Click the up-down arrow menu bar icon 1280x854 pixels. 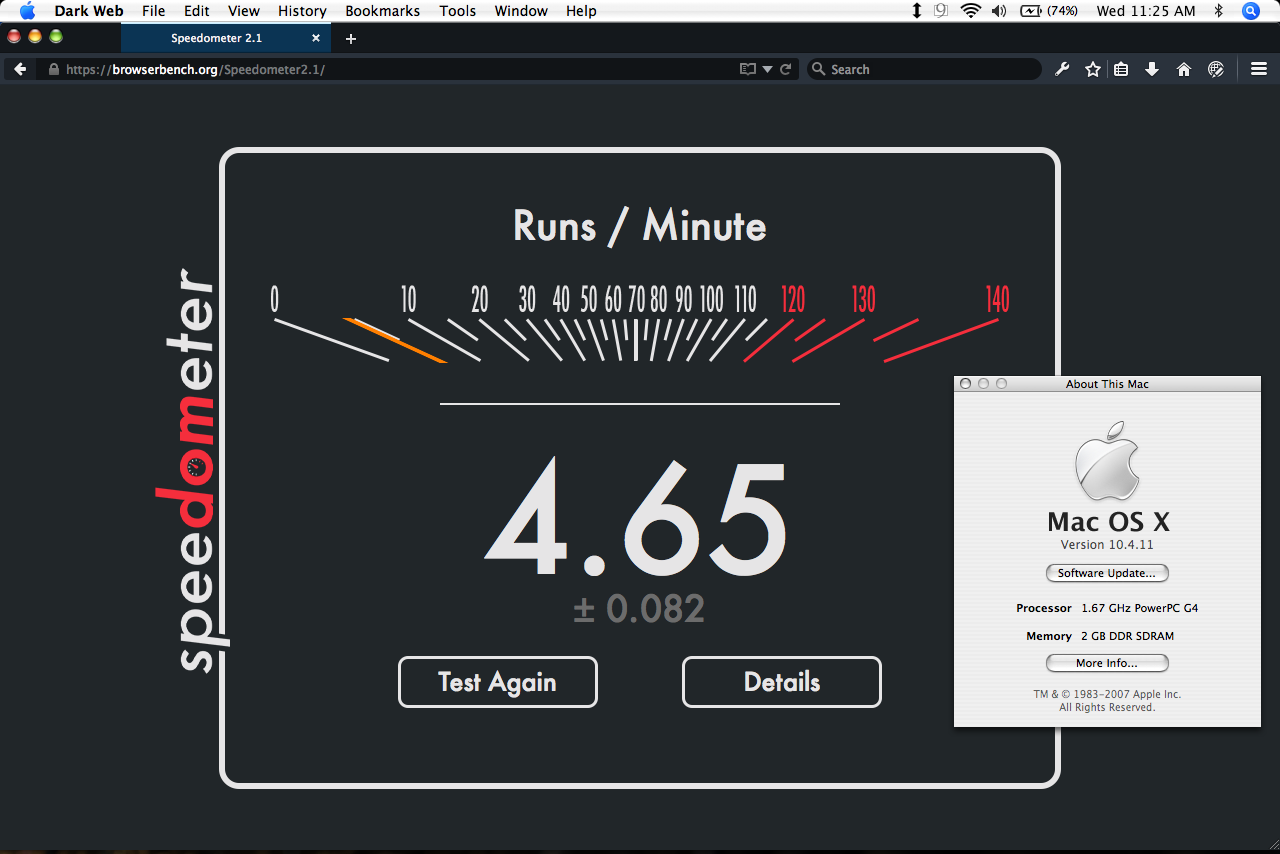click(x=917, y=11)
